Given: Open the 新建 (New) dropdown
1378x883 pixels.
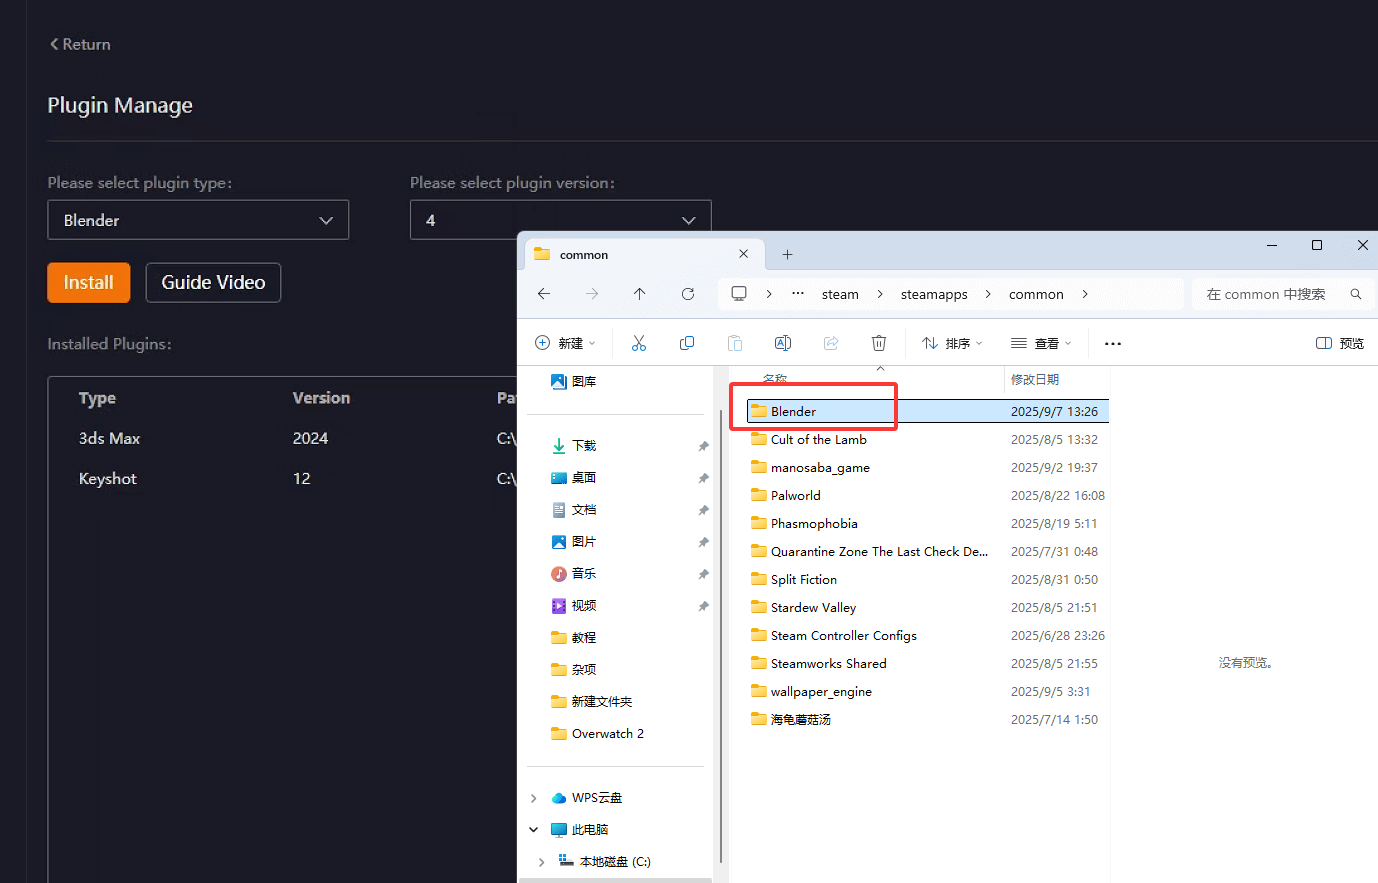Looking at the screenshot, I should (566, 343).
